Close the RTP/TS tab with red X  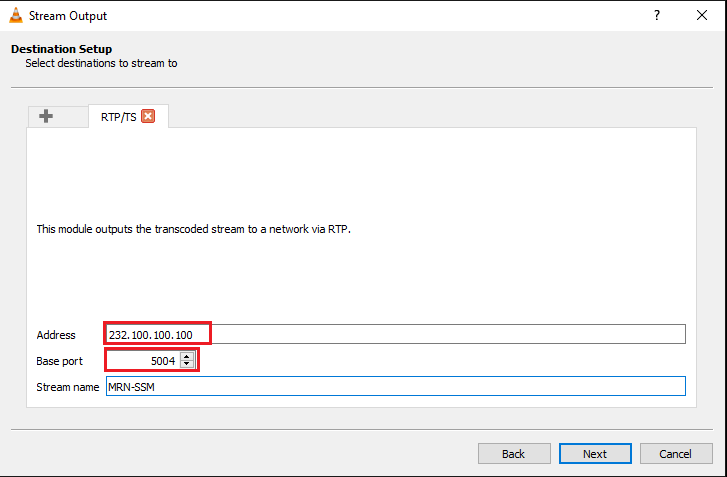click(x=148, y=116)
